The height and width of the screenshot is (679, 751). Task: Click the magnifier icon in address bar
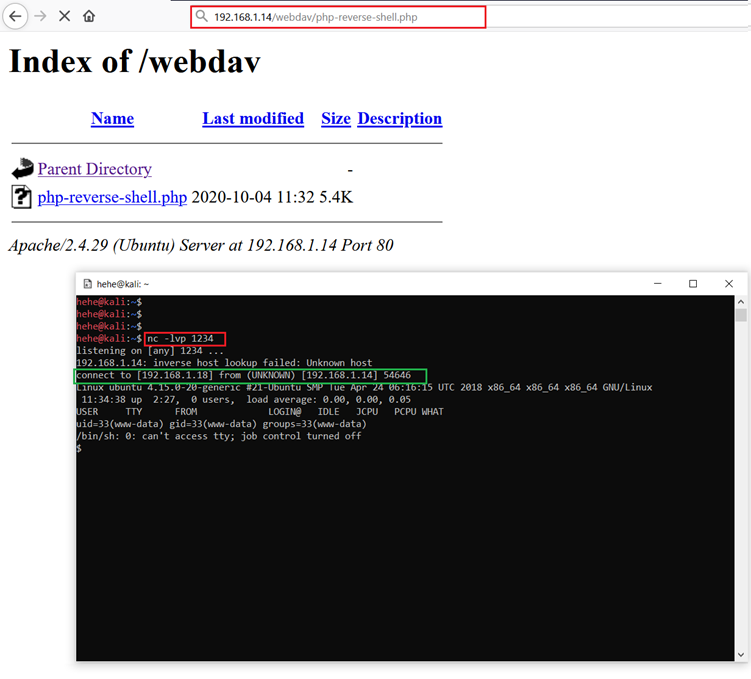[202, 17]
